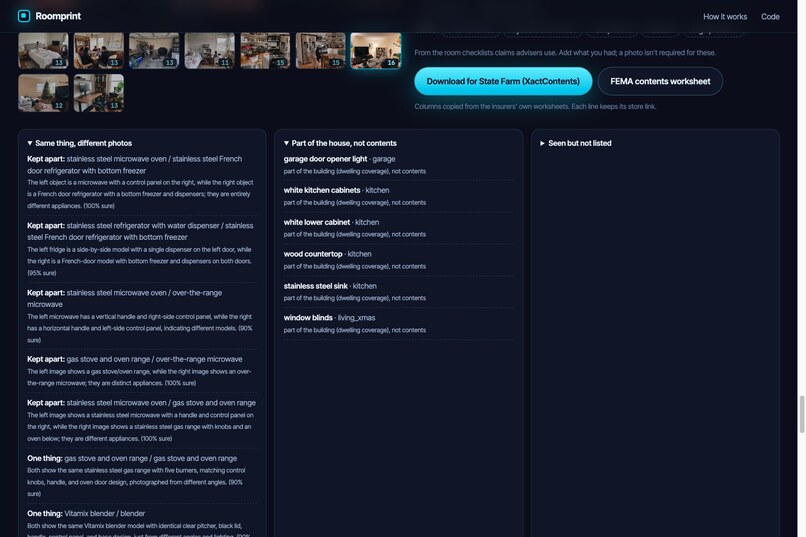Screen dimensions: 806x537
Task: Select the cluttered kitchen shelves photo thumbnail
Action: [265, 50]
